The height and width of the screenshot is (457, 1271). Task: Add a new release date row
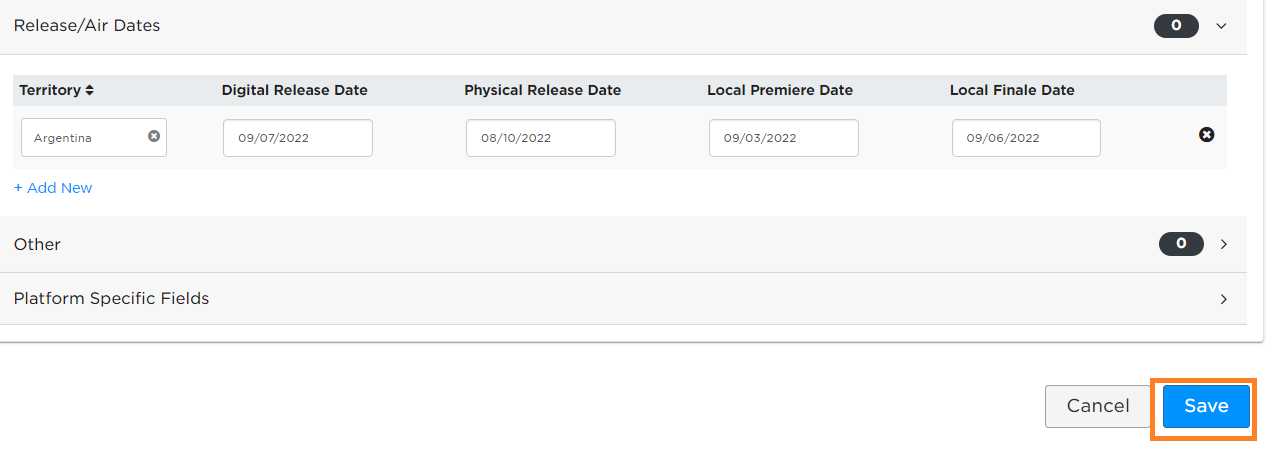click(53, 188)
